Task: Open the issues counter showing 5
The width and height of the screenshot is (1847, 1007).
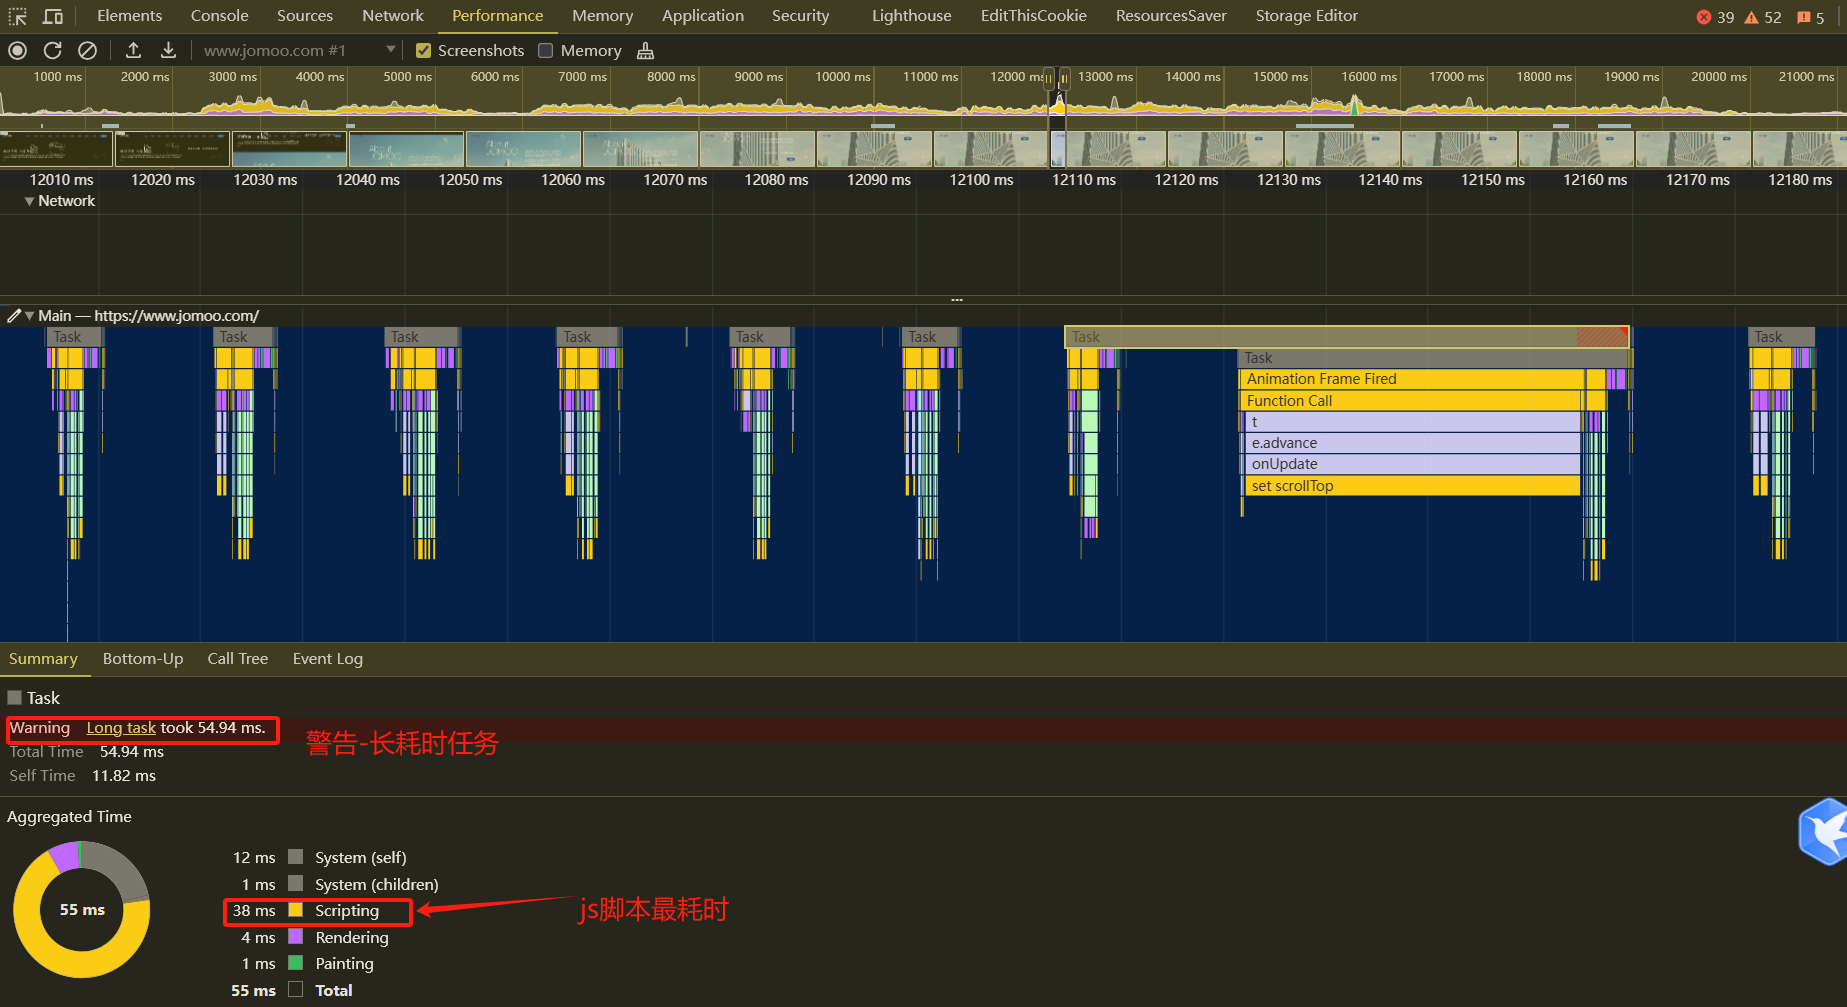Action: tap(1811, 17)
